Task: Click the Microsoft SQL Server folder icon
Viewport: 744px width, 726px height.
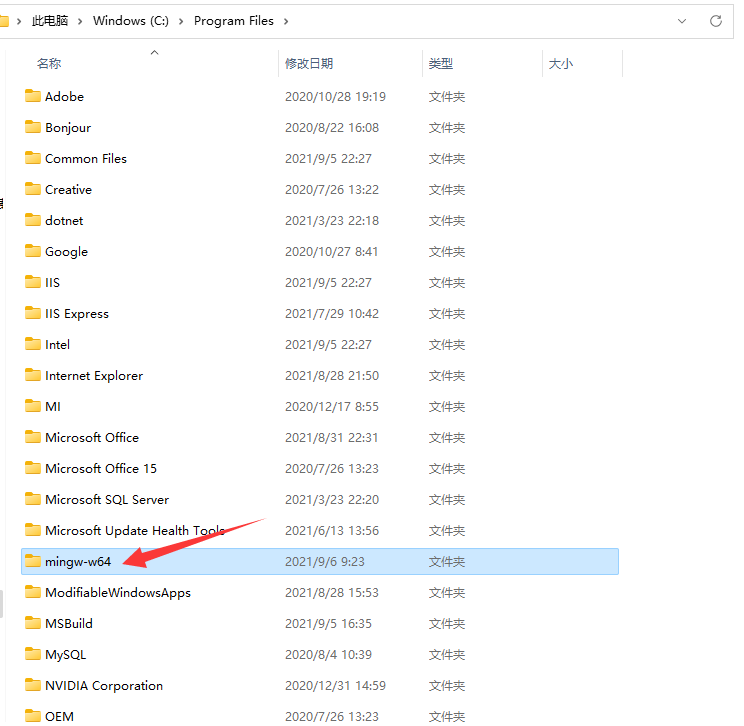Action: [33, 499]
